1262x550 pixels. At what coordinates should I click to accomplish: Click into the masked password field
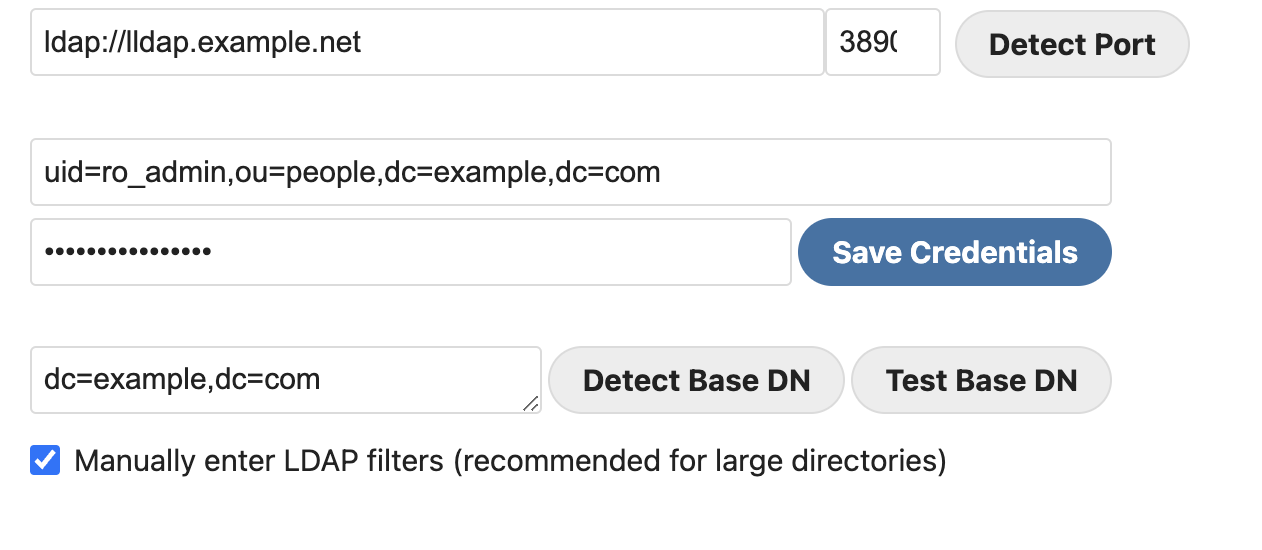point(410,252)
